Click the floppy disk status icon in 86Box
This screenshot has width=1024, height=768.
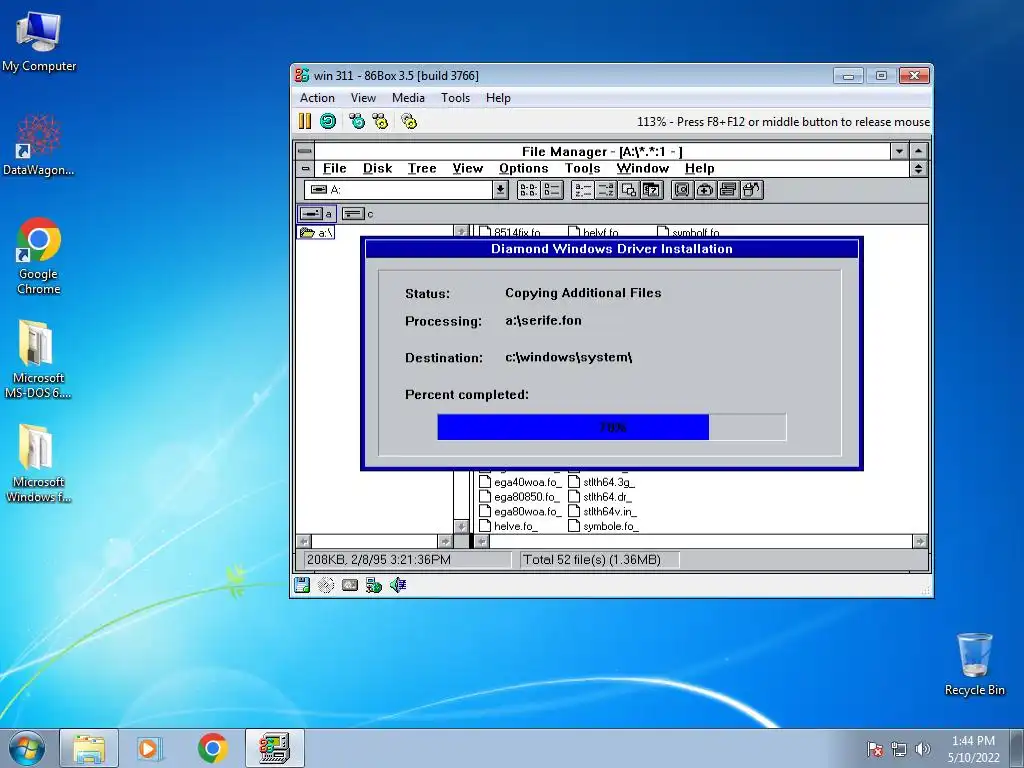pos(302,584)
